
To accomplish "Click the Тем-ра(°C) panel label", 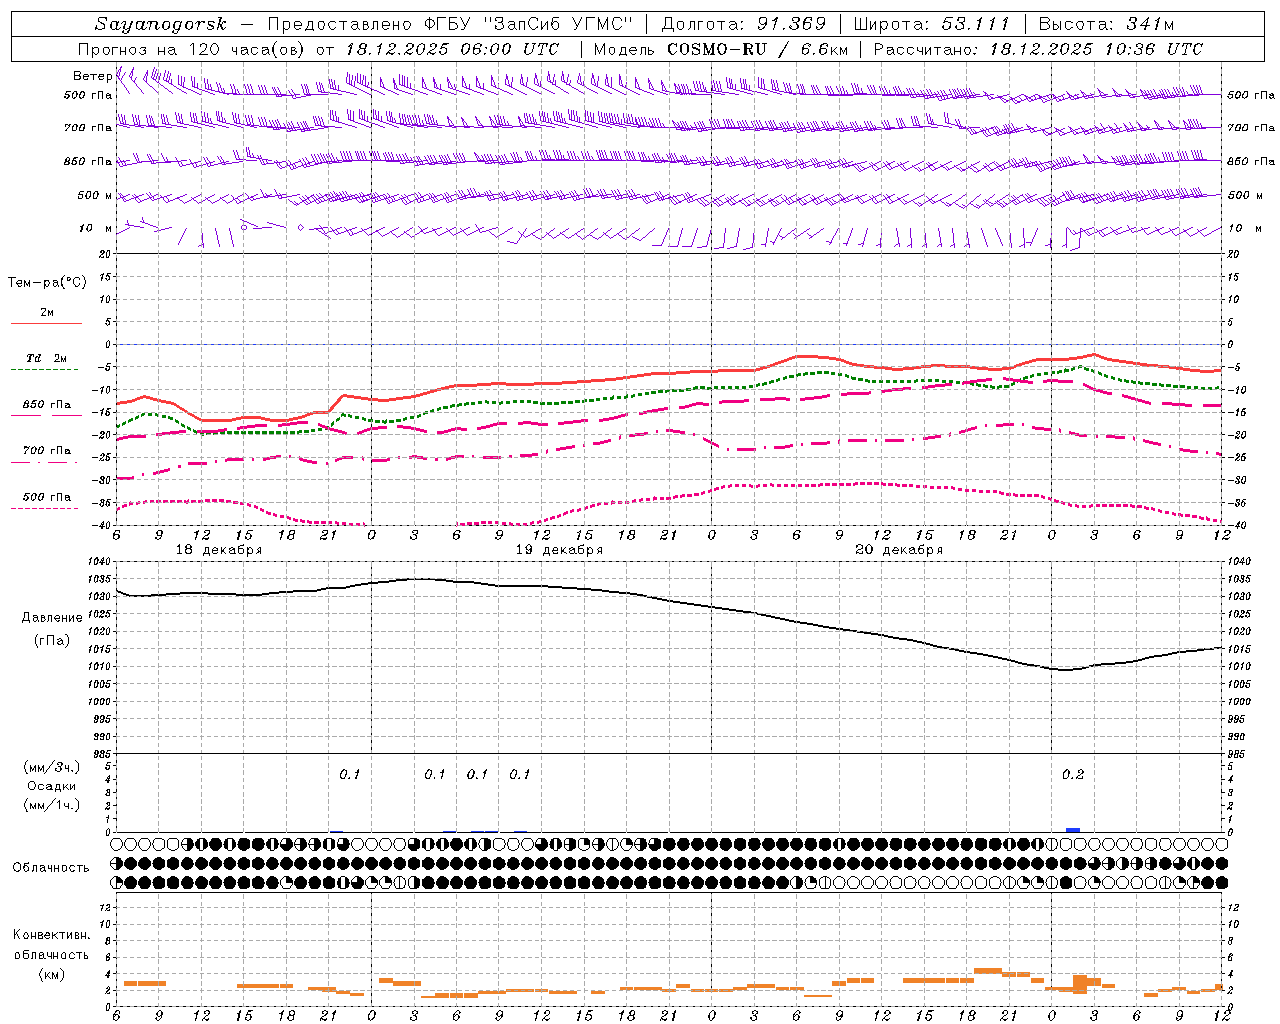I will [47, 282].
